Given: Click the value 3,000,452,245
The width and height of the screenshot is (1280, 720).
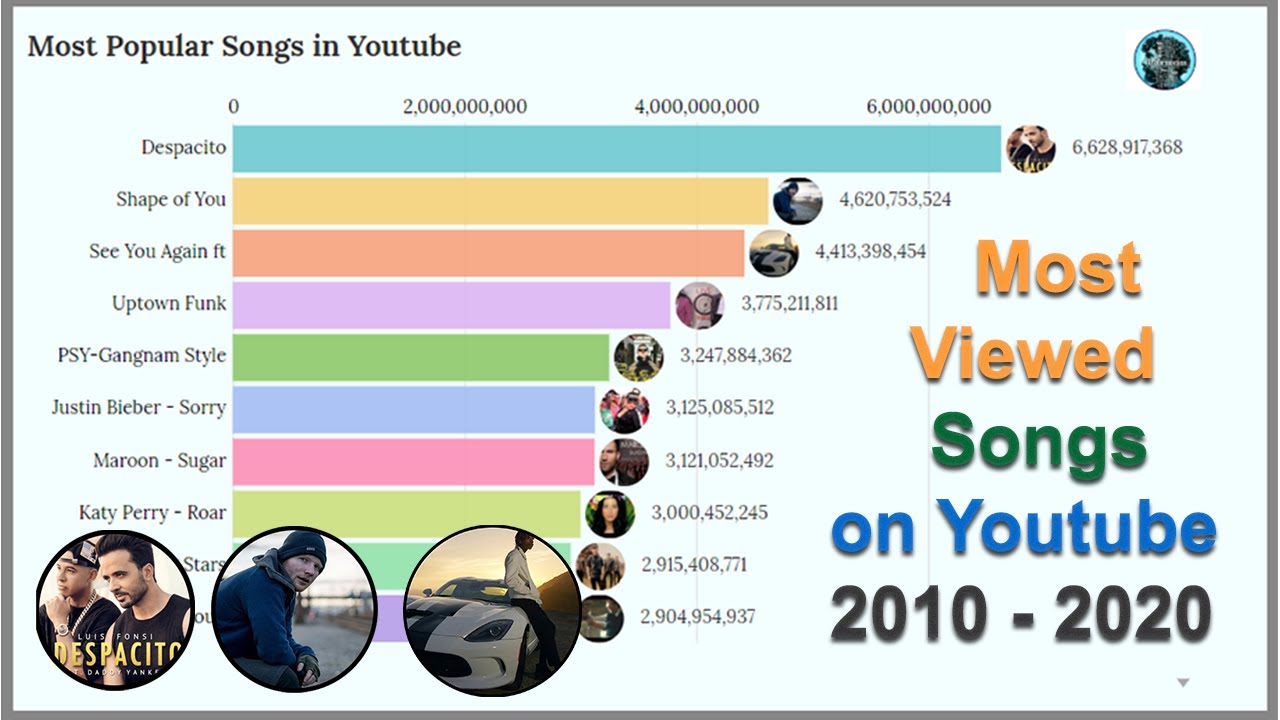Looking at the screenshot, I should click(710, 513).
